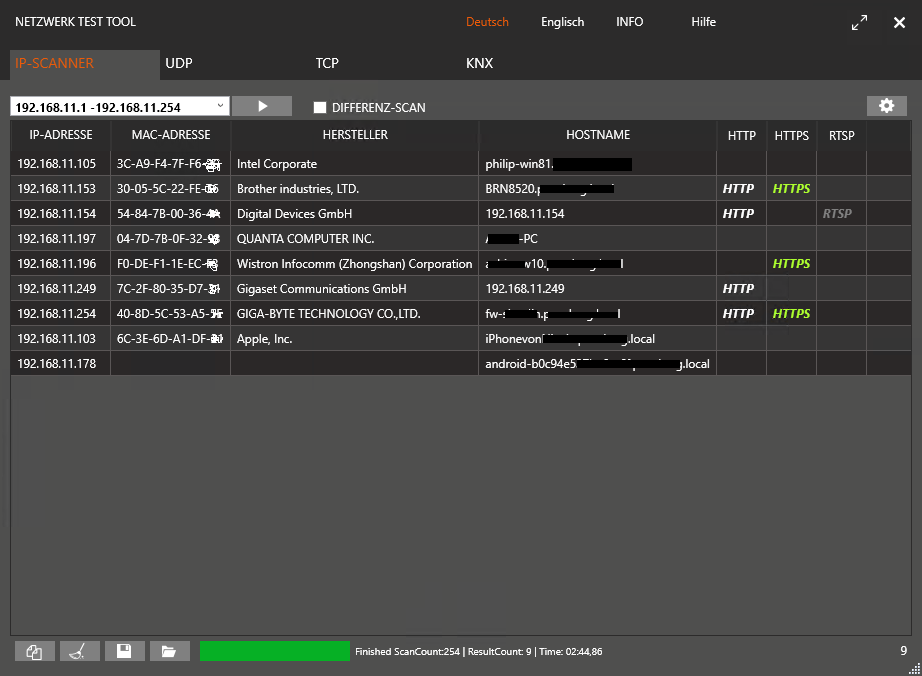Open HTTPS link for Brother printer row

pyautogui.click(x=791, y=189)
